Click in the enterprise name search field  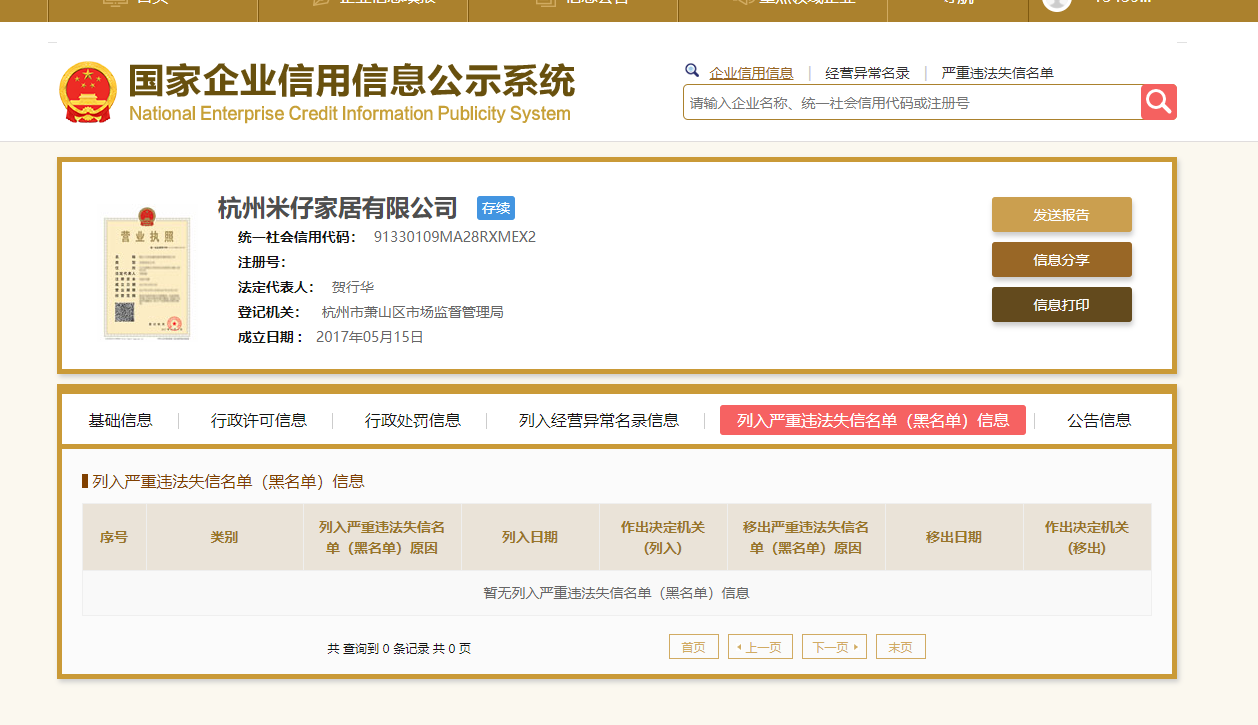[x=912, y=102]
